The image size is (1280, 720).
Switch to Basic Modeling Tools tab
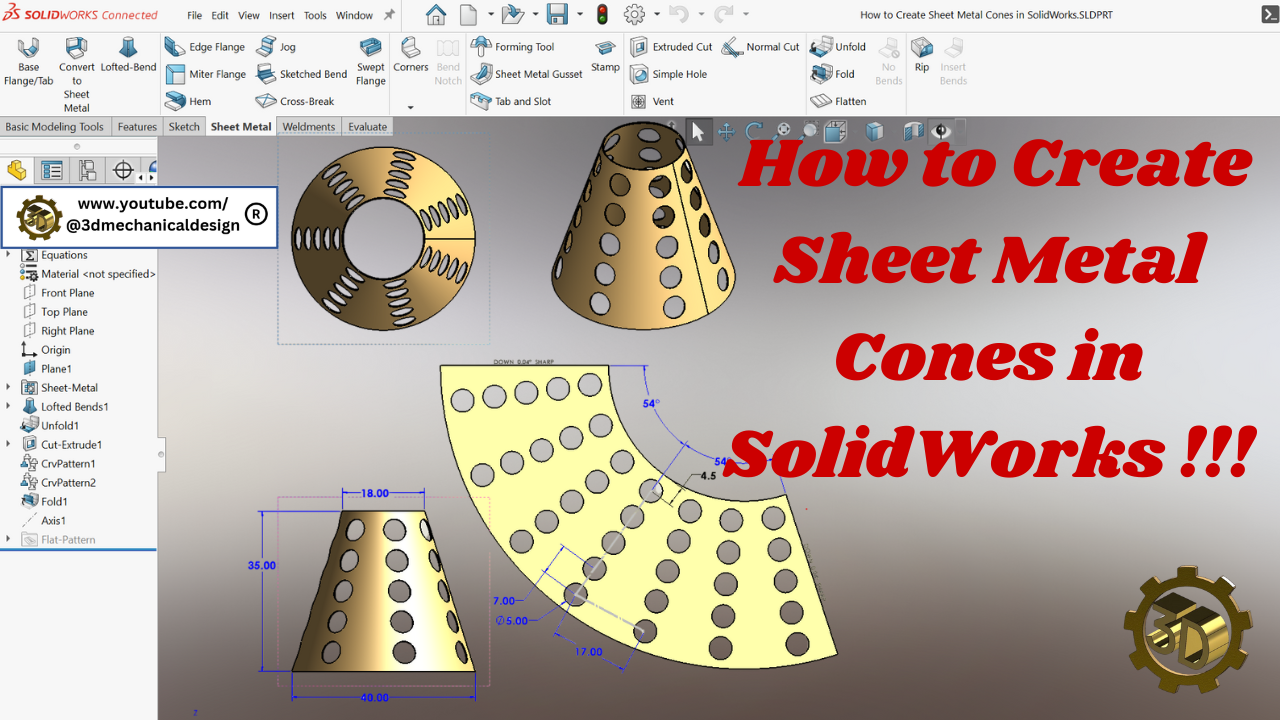tap(55, 127)
